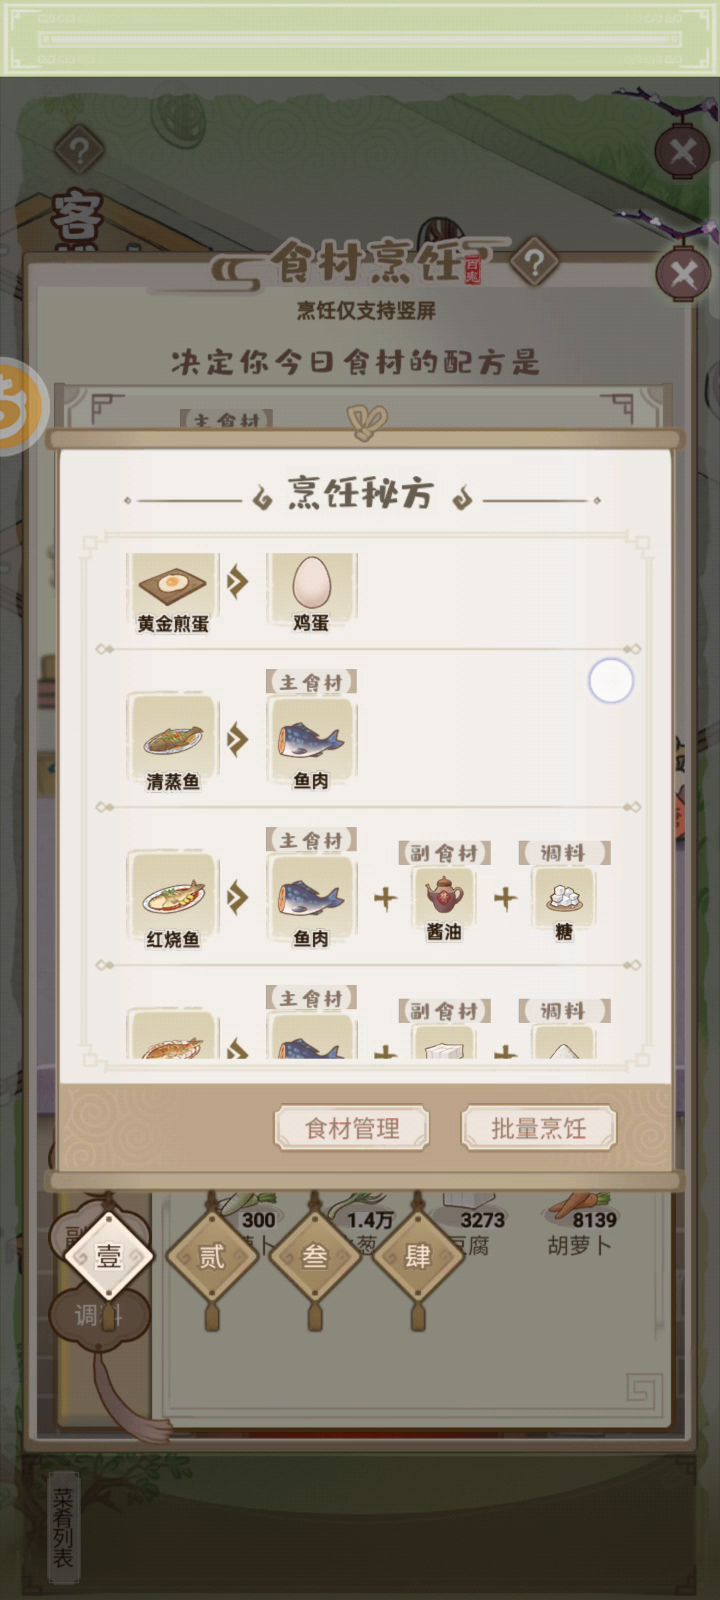Switch to the 叁 tab
This screenshot has width=720, height=1600.
[315, 1256]
